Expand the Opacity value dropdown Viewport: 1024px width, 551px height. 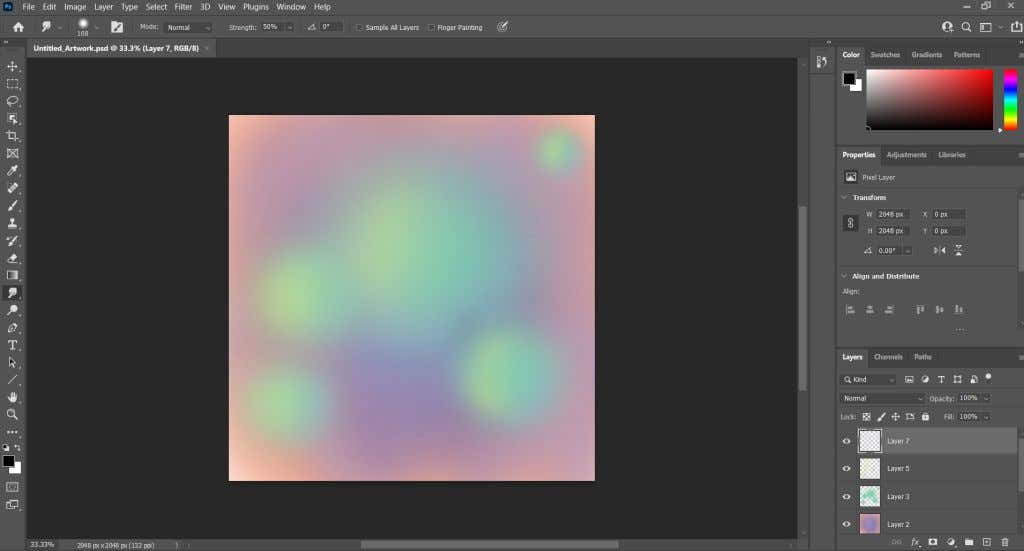click(x=986, y=398)
